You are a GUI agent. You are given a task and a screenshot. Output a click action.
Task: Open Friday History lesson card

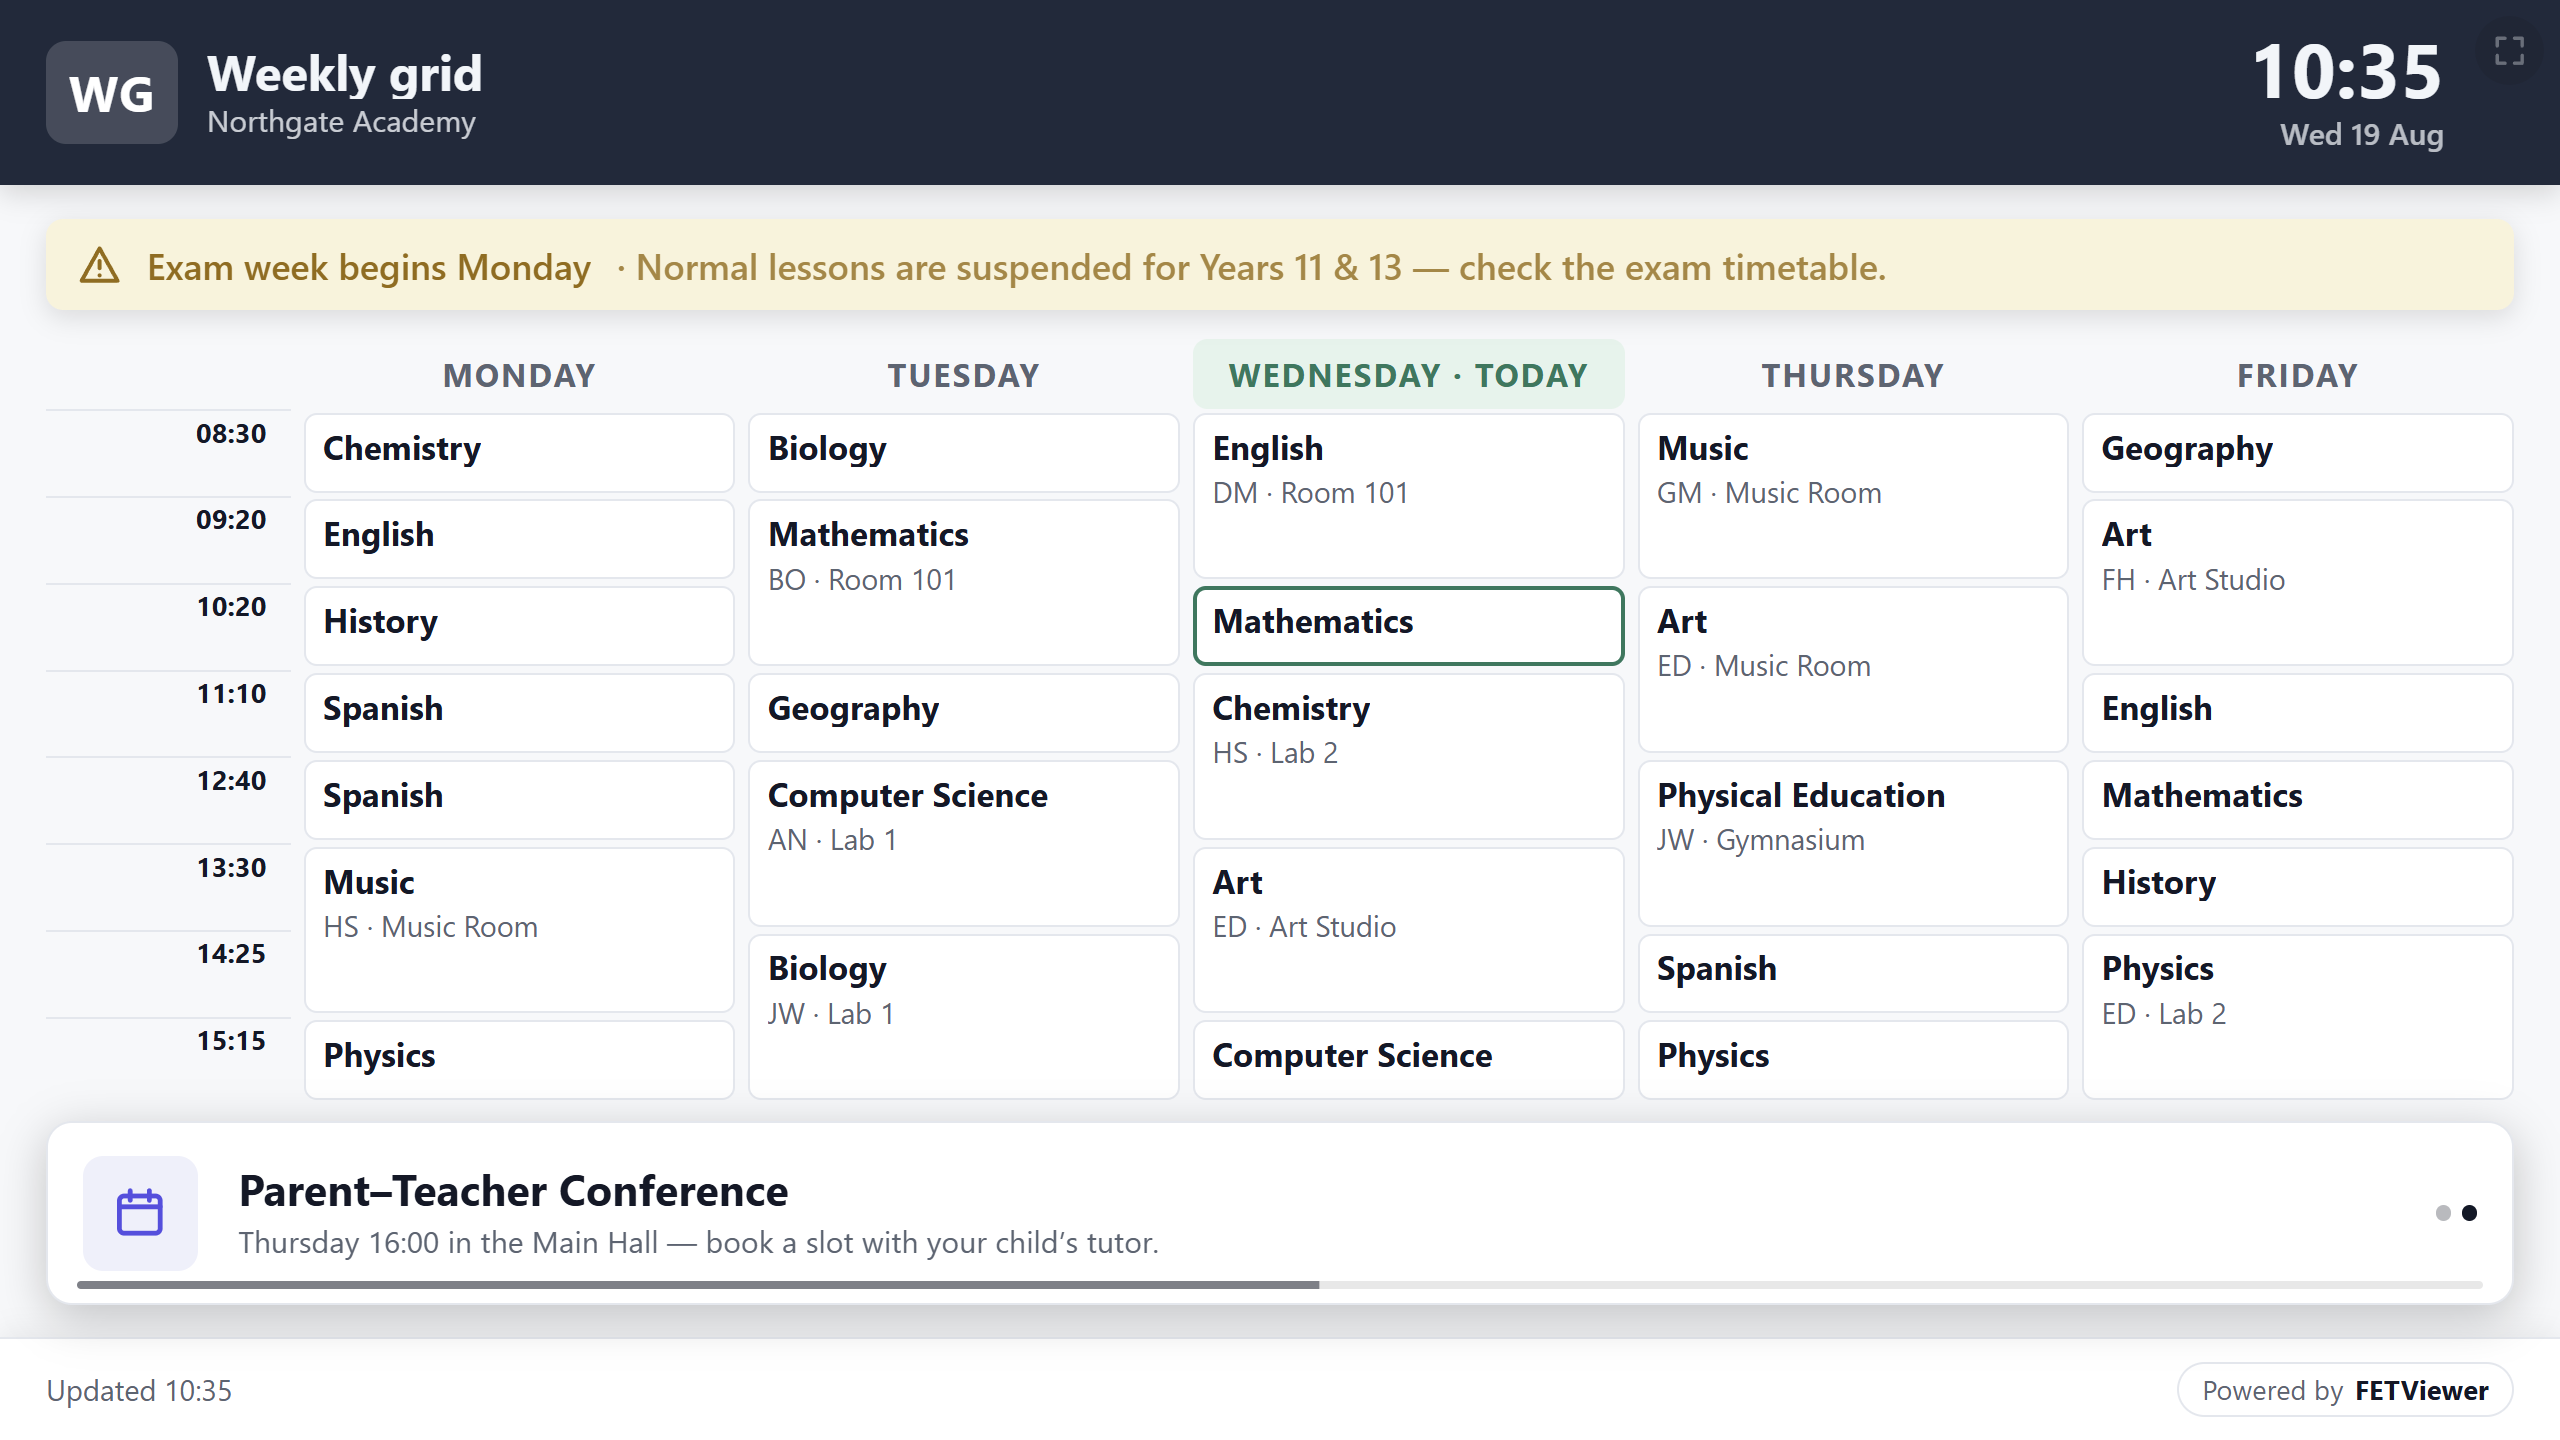(x=2298, y=887)
